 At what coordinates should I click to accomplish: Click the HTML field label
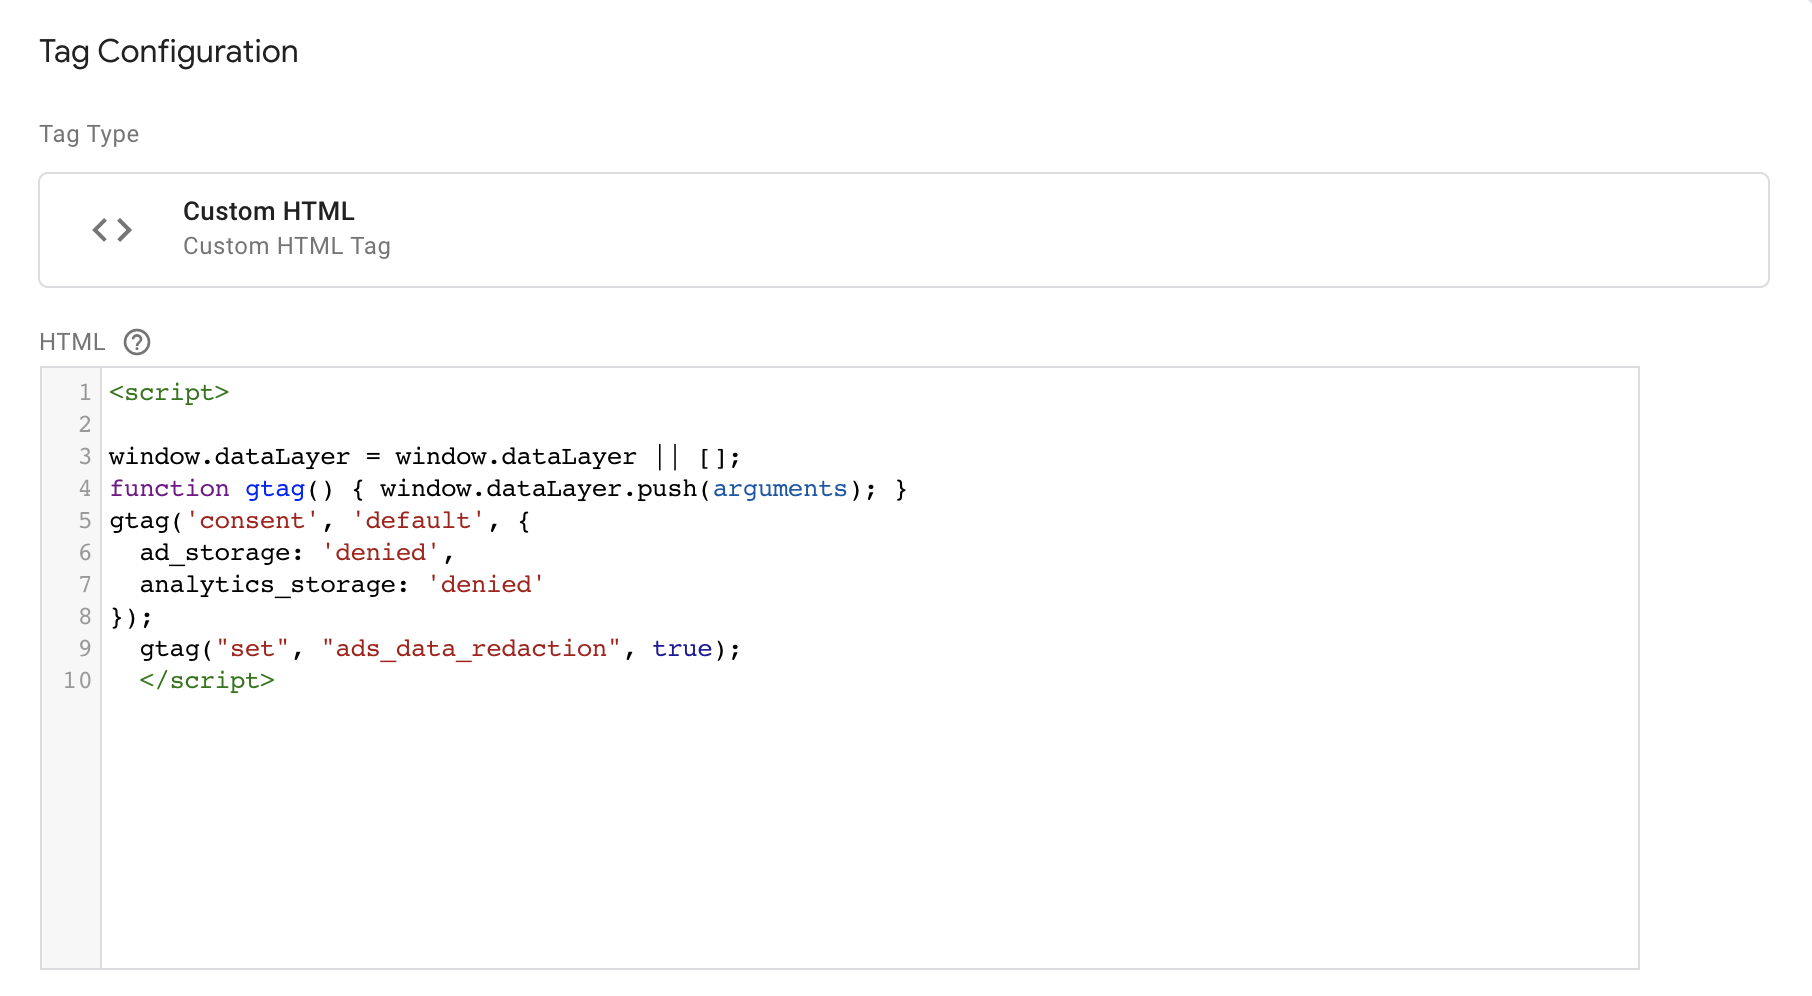click(72, 342)
